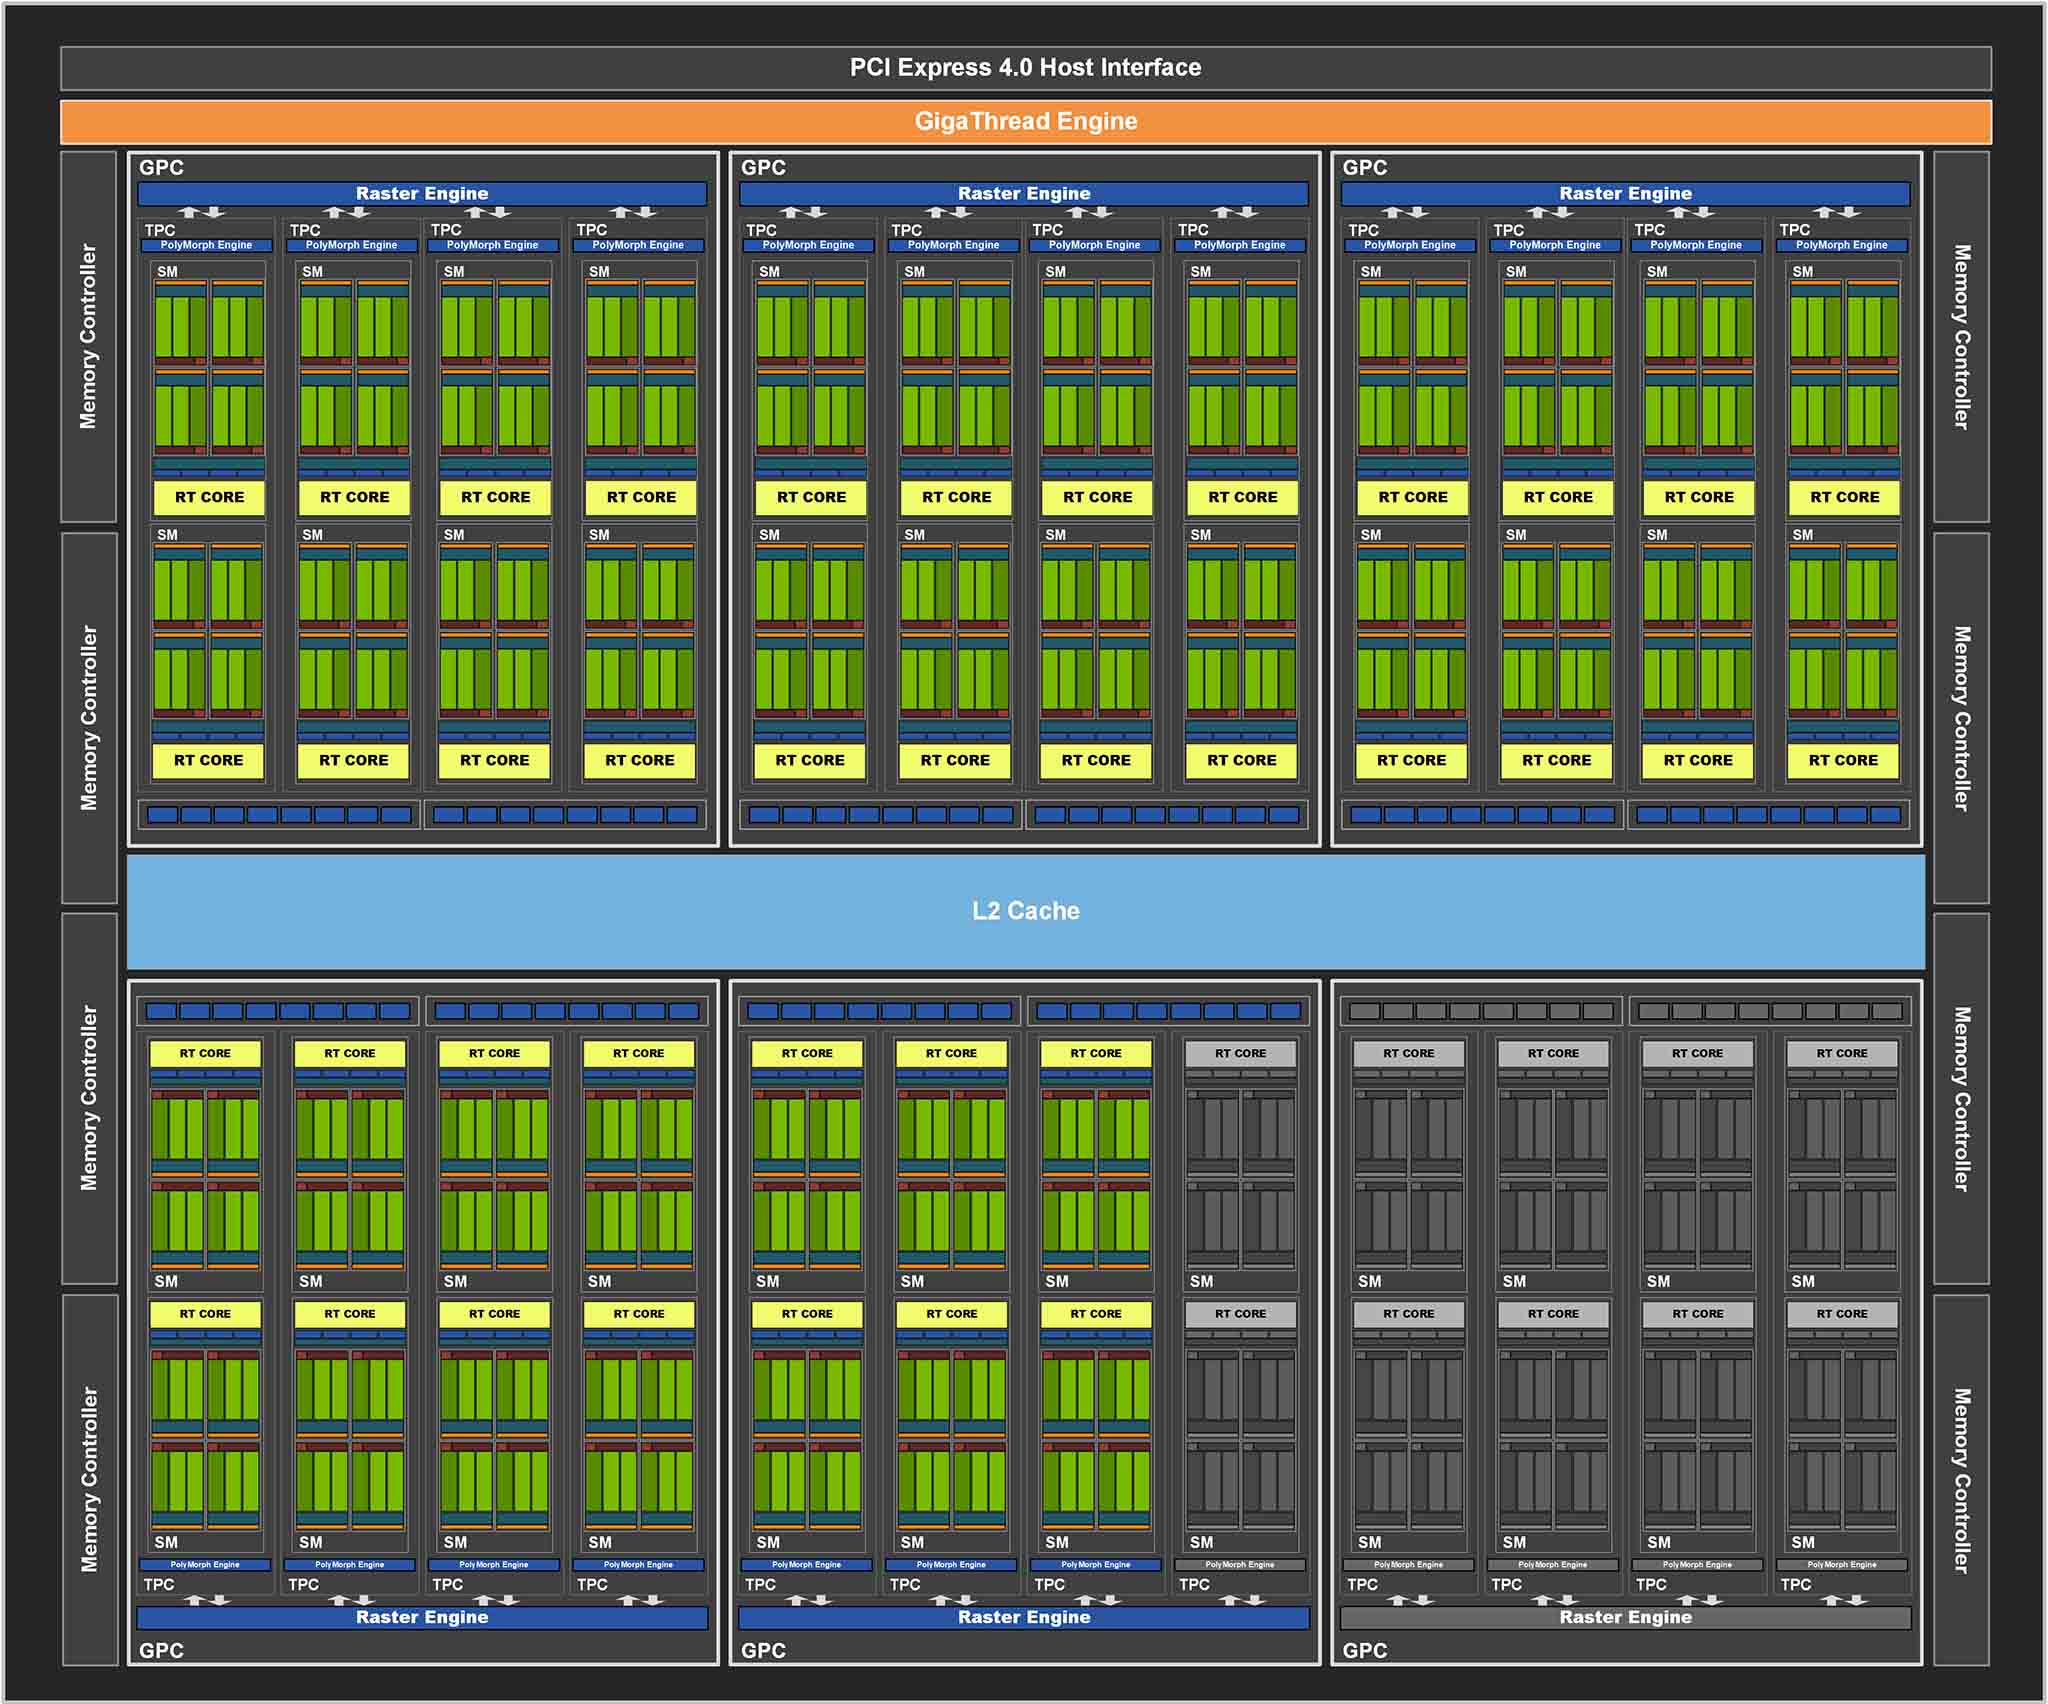Click the first TPC label in the top-left GPC
Screen dimensions: 2048x1704
click(x=160, y=230)
